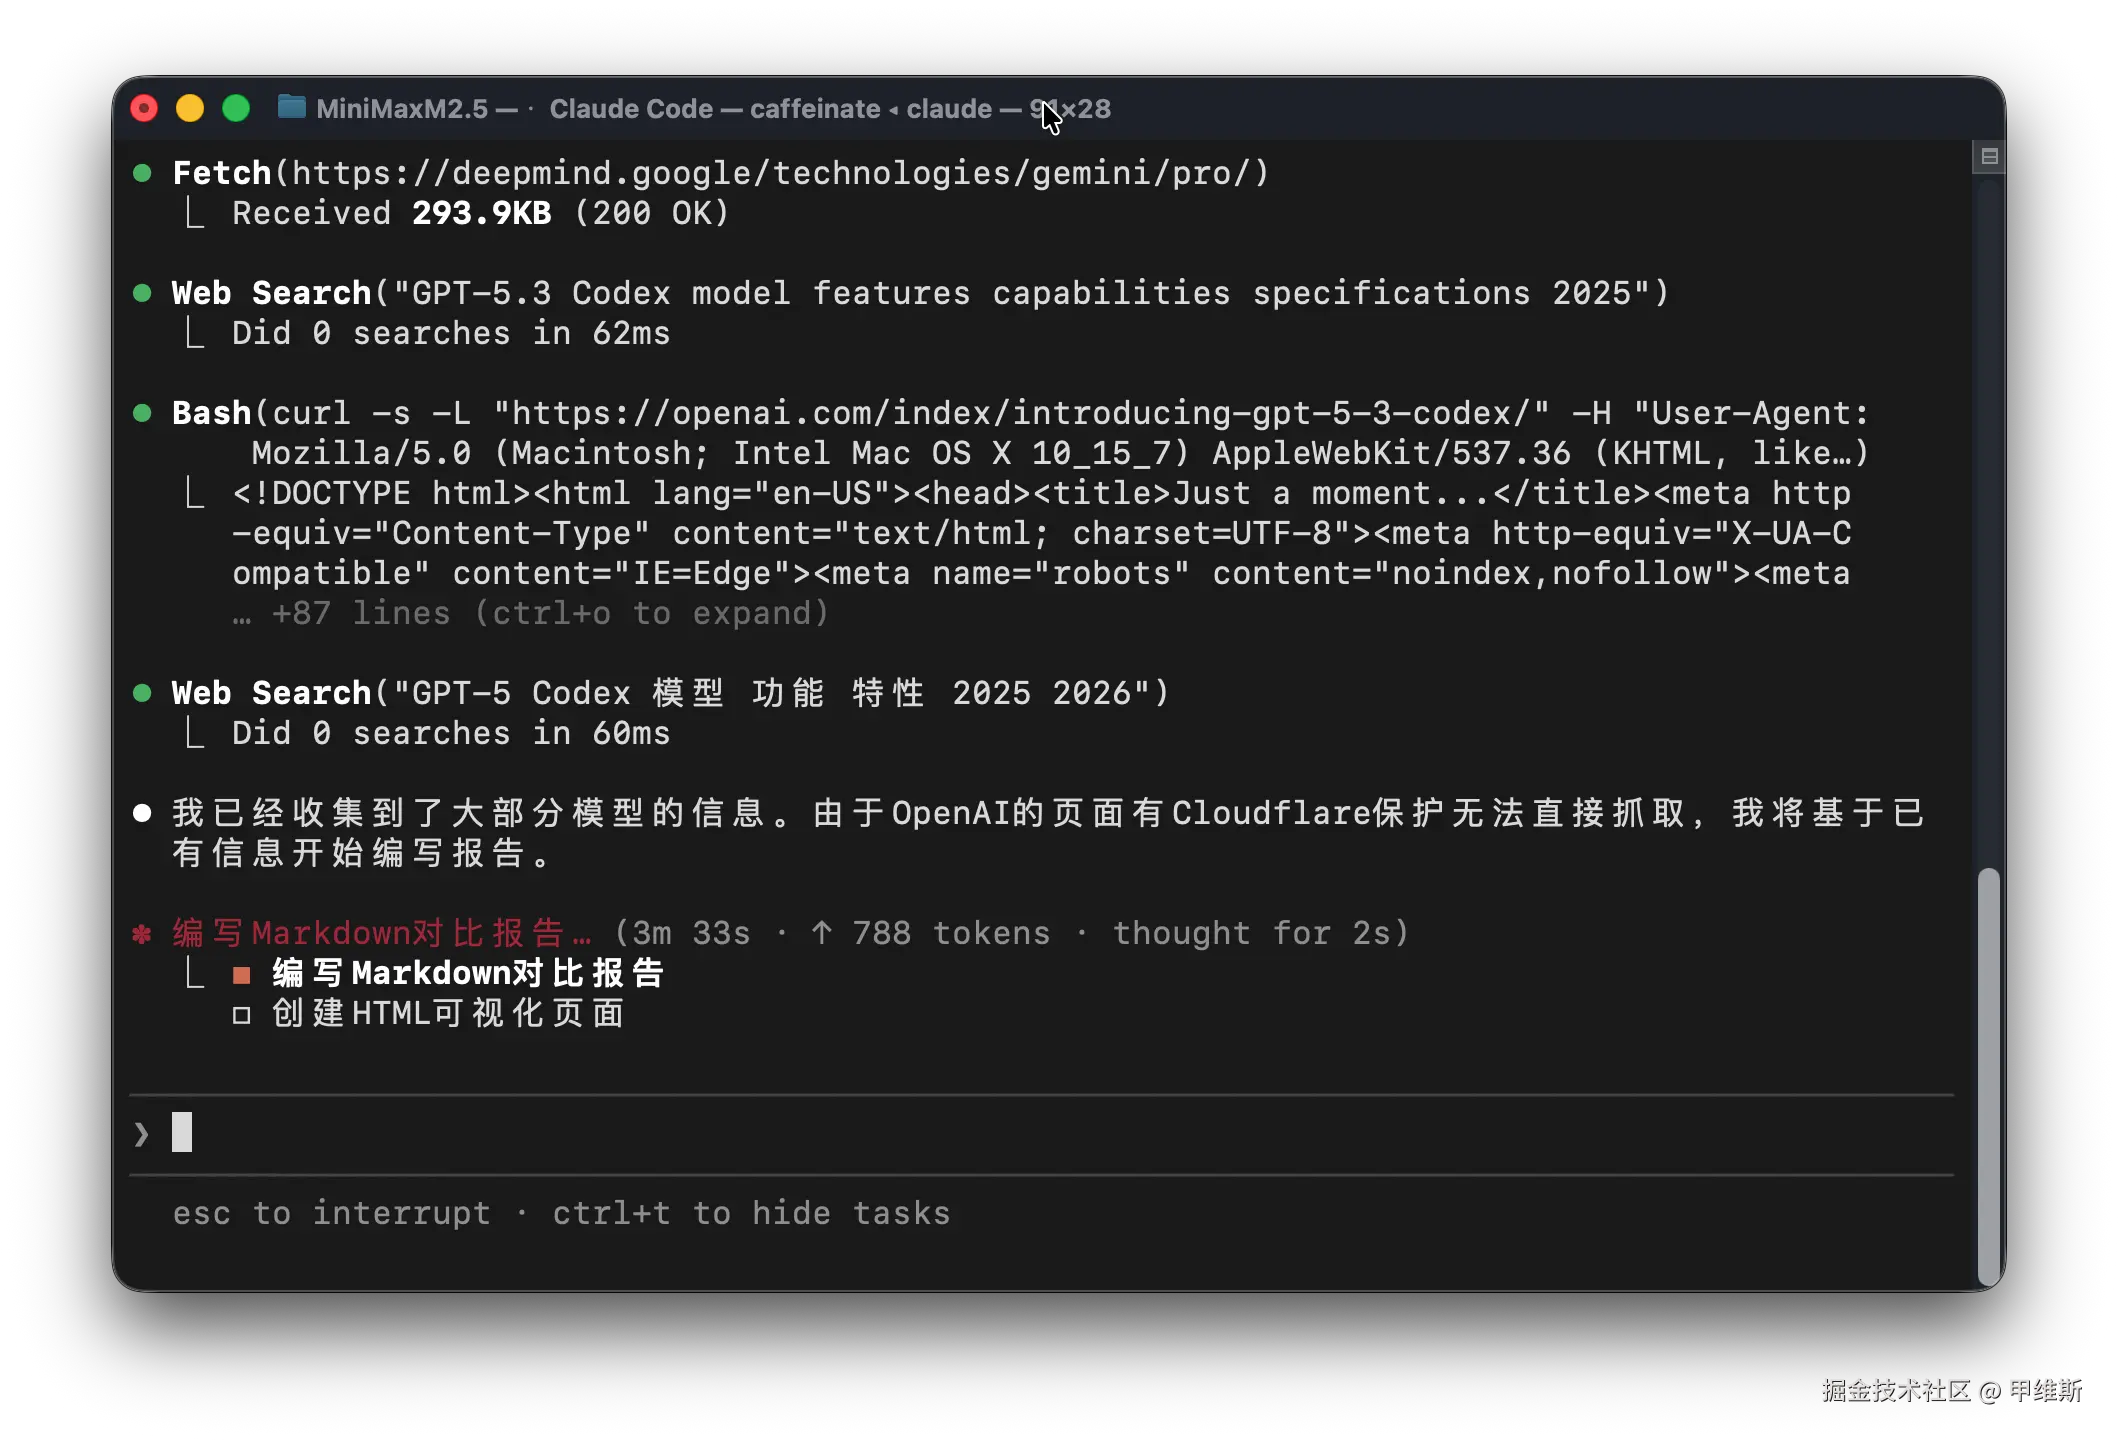Screen dimensions: 2118x1440
Task: Click 'MiniMaxM2.5' folder name in the title bar
Action: [x=402, y=108]
